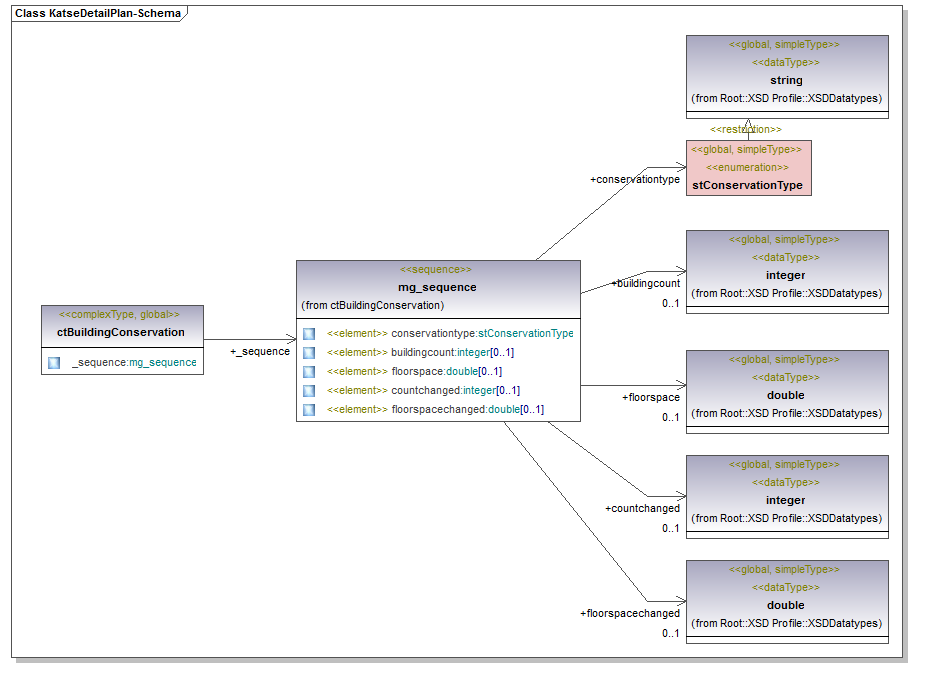The height and width of the screenshot is (678, 929).
Task: Click the double datatype linked to +floorspace
Action: point(786,394)
